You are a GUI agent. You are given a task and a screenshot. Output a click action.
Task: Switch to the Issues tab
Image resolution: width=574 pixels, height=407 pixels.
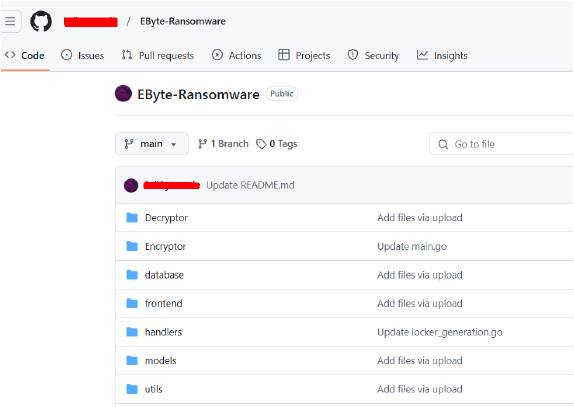click(x=82, y=56)
